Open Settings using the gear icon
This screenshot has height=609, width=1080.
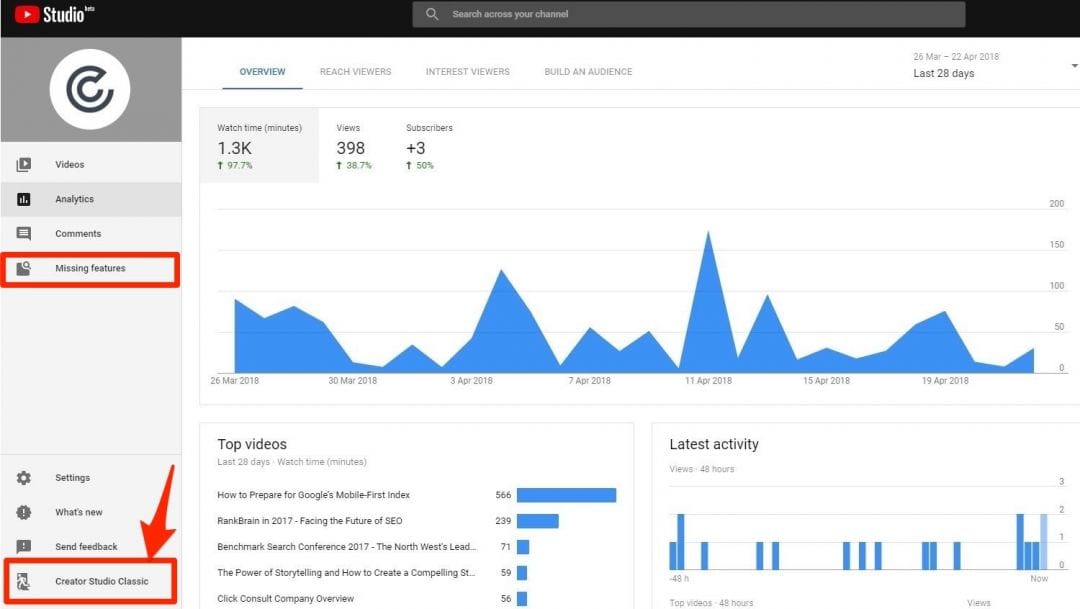click(x=24, y=478)
